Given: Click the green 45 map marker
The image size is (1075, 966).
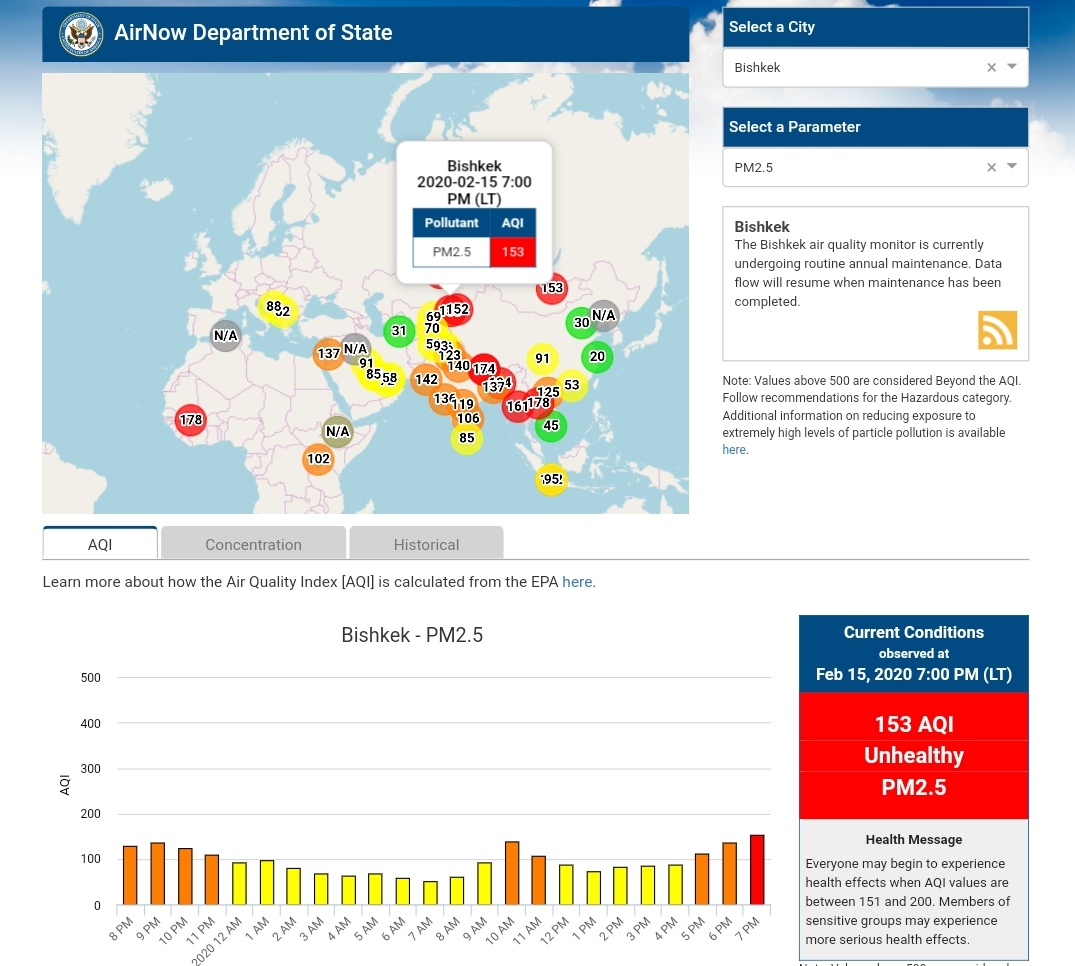Looking at the screenshot, I should coord(550,426).
